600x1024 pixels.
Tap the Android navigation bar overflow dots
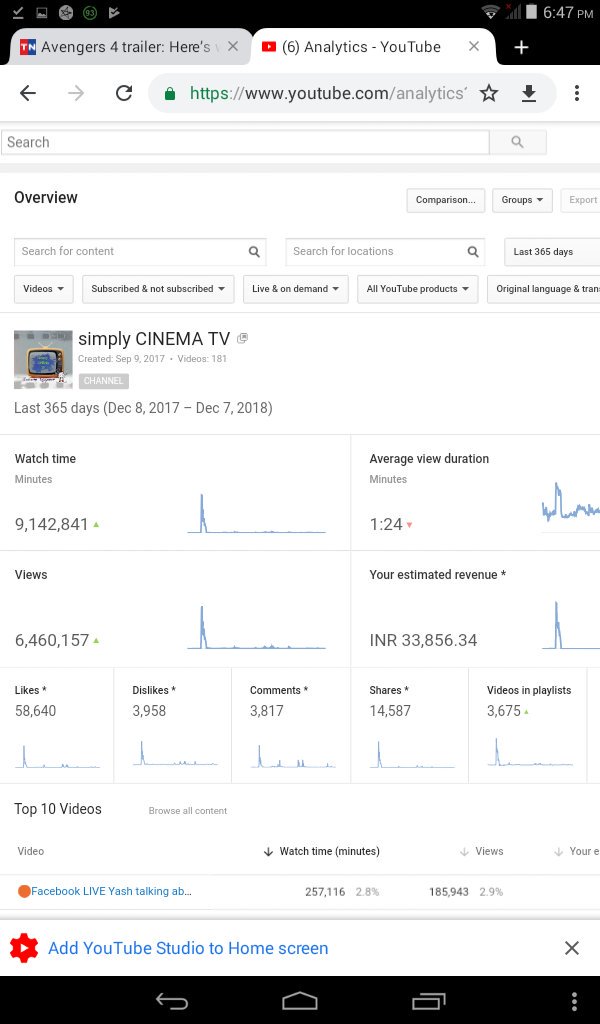[575, 1001]
